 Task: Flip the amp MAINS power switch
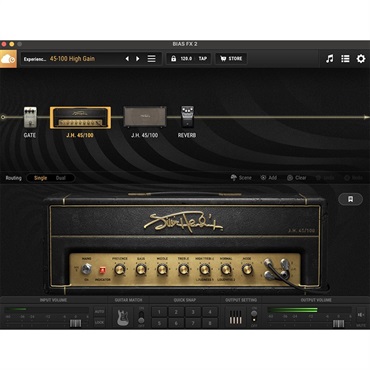coord(87,268)
